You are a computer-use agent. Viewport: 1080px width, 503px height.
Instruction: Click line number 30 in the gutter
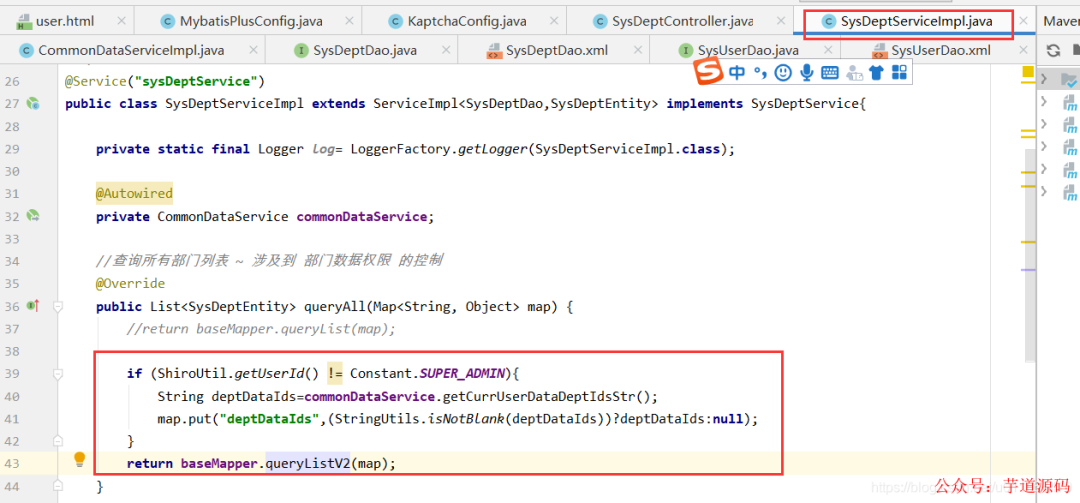point(12,171)
